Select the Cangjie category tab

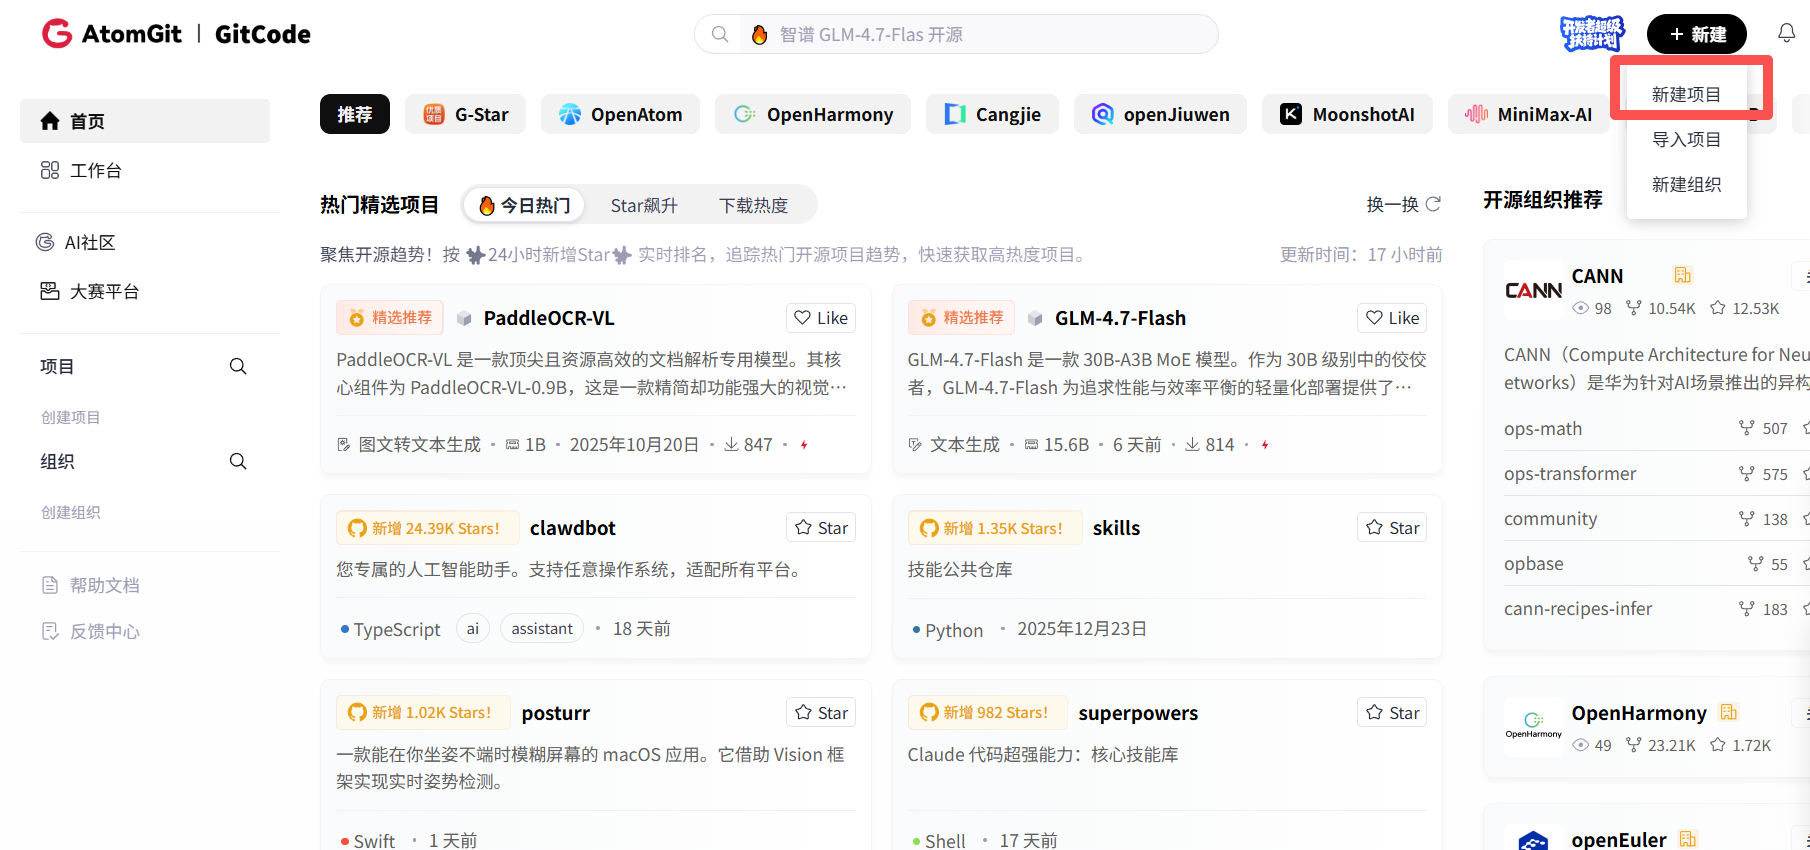[992, 114]
